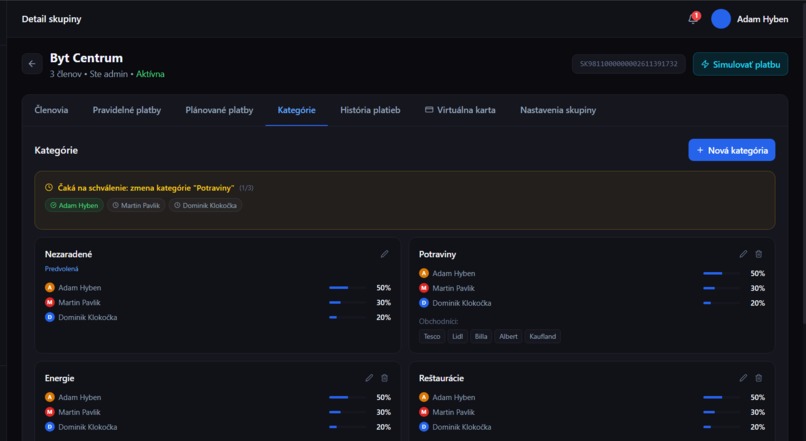The image size is (806, 441).
Task: Click Adam Hyben 50% bar in Nezaradené
Action: (x=347, y=288)
